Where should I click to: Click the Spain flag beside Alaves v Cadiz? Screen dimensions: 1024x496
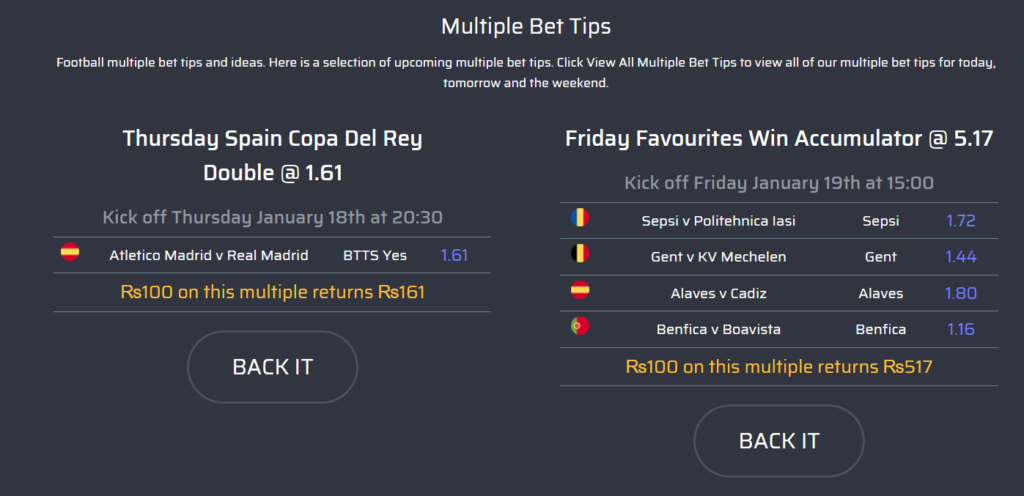[580, 290]
